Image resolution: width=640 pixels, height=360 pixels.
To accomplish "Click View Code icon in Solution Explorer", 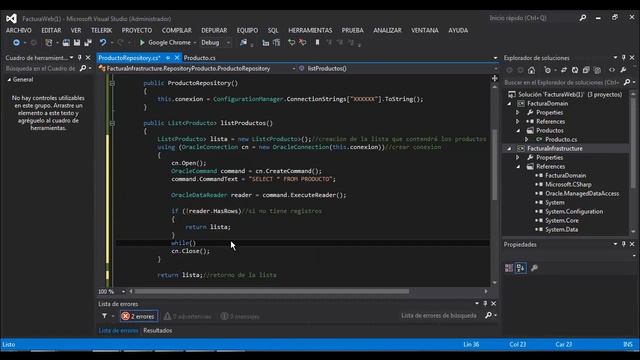I will click(x=612, y=70).
